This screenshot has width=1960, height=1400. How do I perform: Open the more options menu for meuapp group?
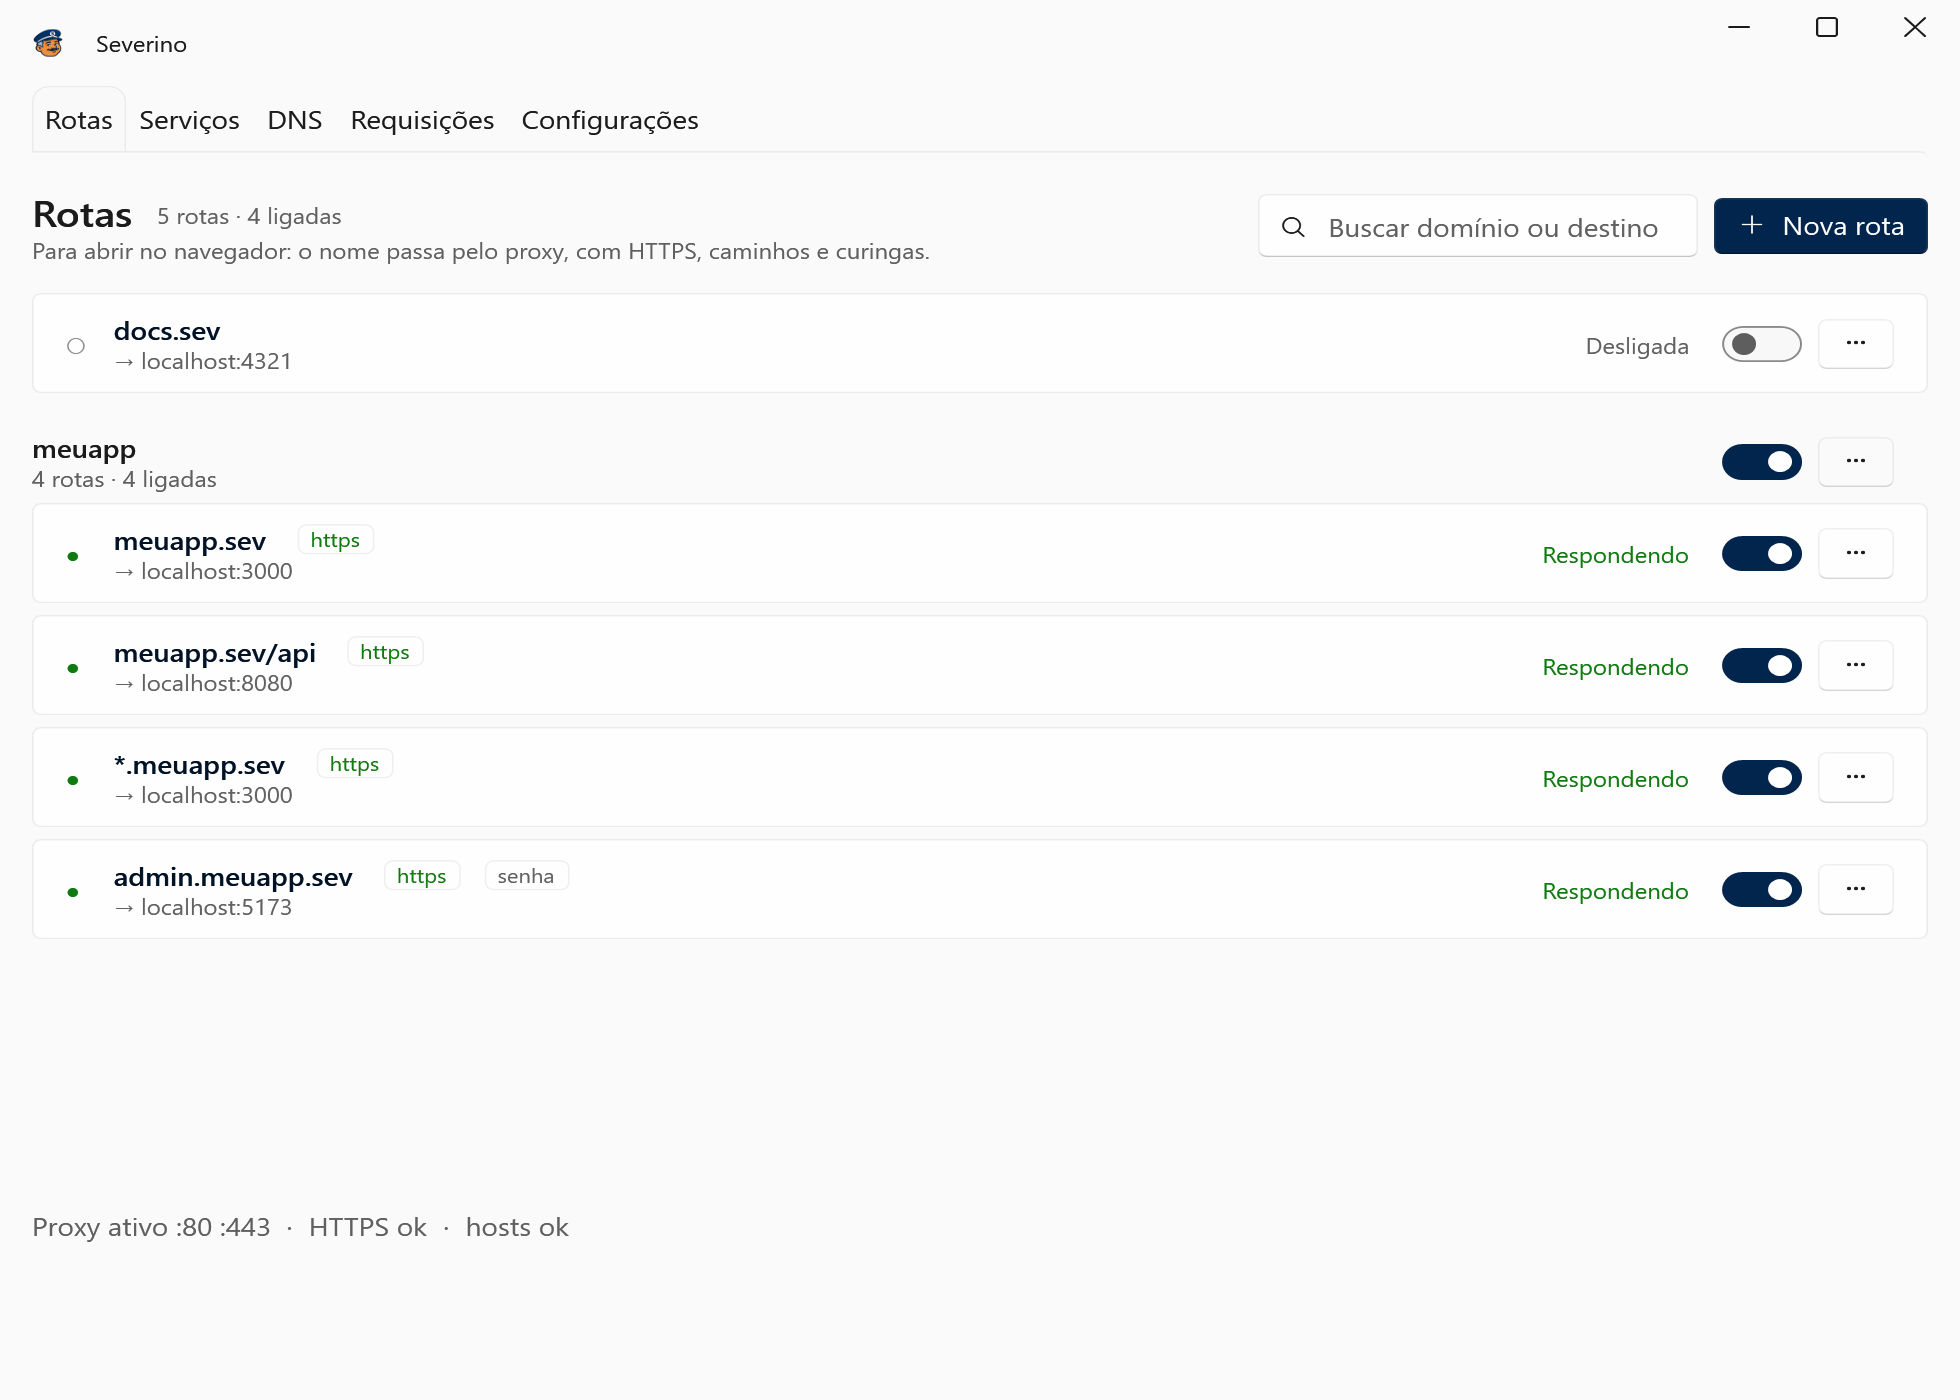click(1855, 461)
